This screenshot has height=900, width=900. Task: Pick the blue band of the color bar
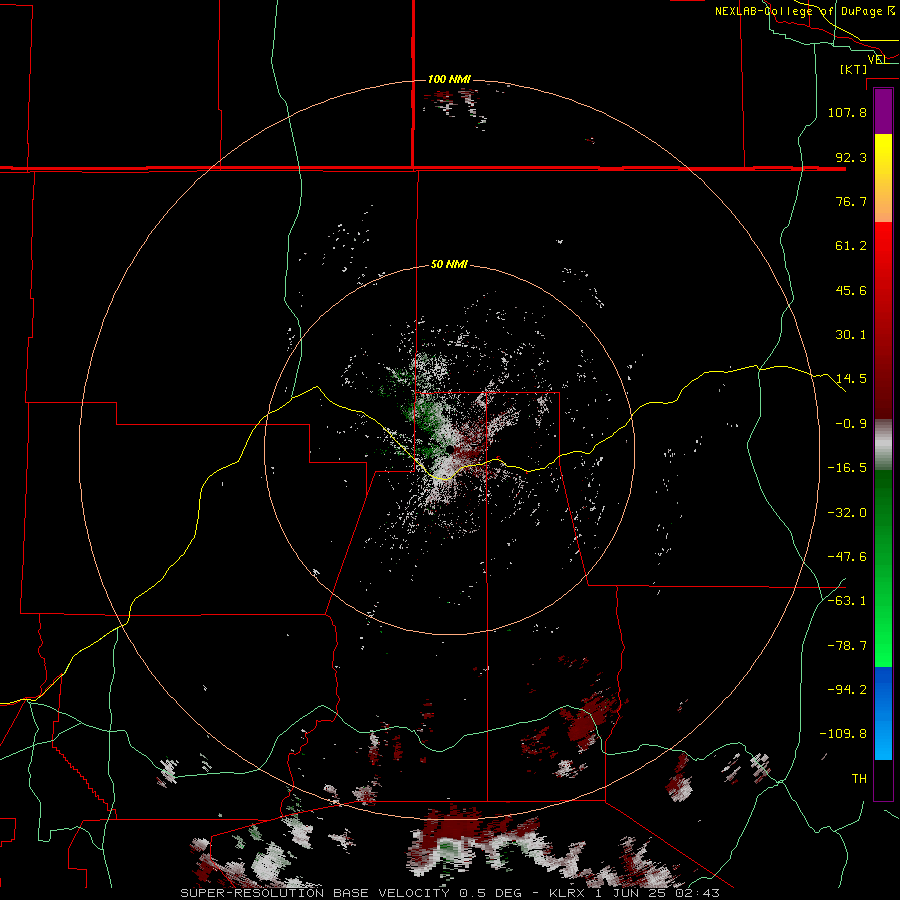pos(883,713)
